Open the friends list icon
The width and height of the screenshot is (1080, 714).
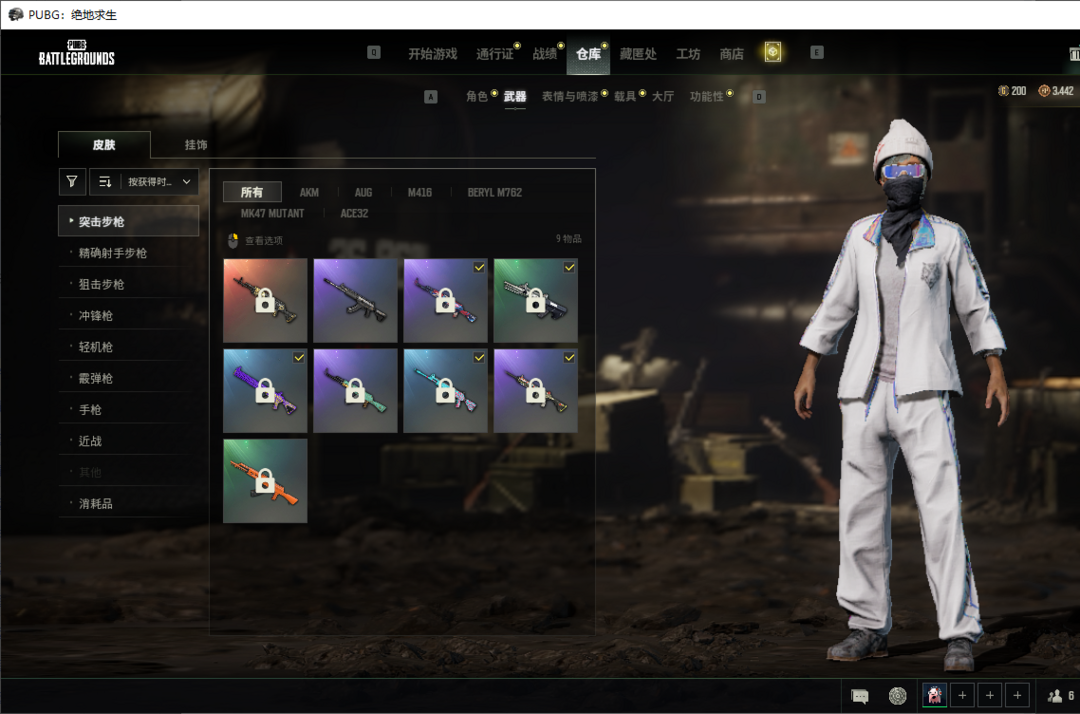1055,696
